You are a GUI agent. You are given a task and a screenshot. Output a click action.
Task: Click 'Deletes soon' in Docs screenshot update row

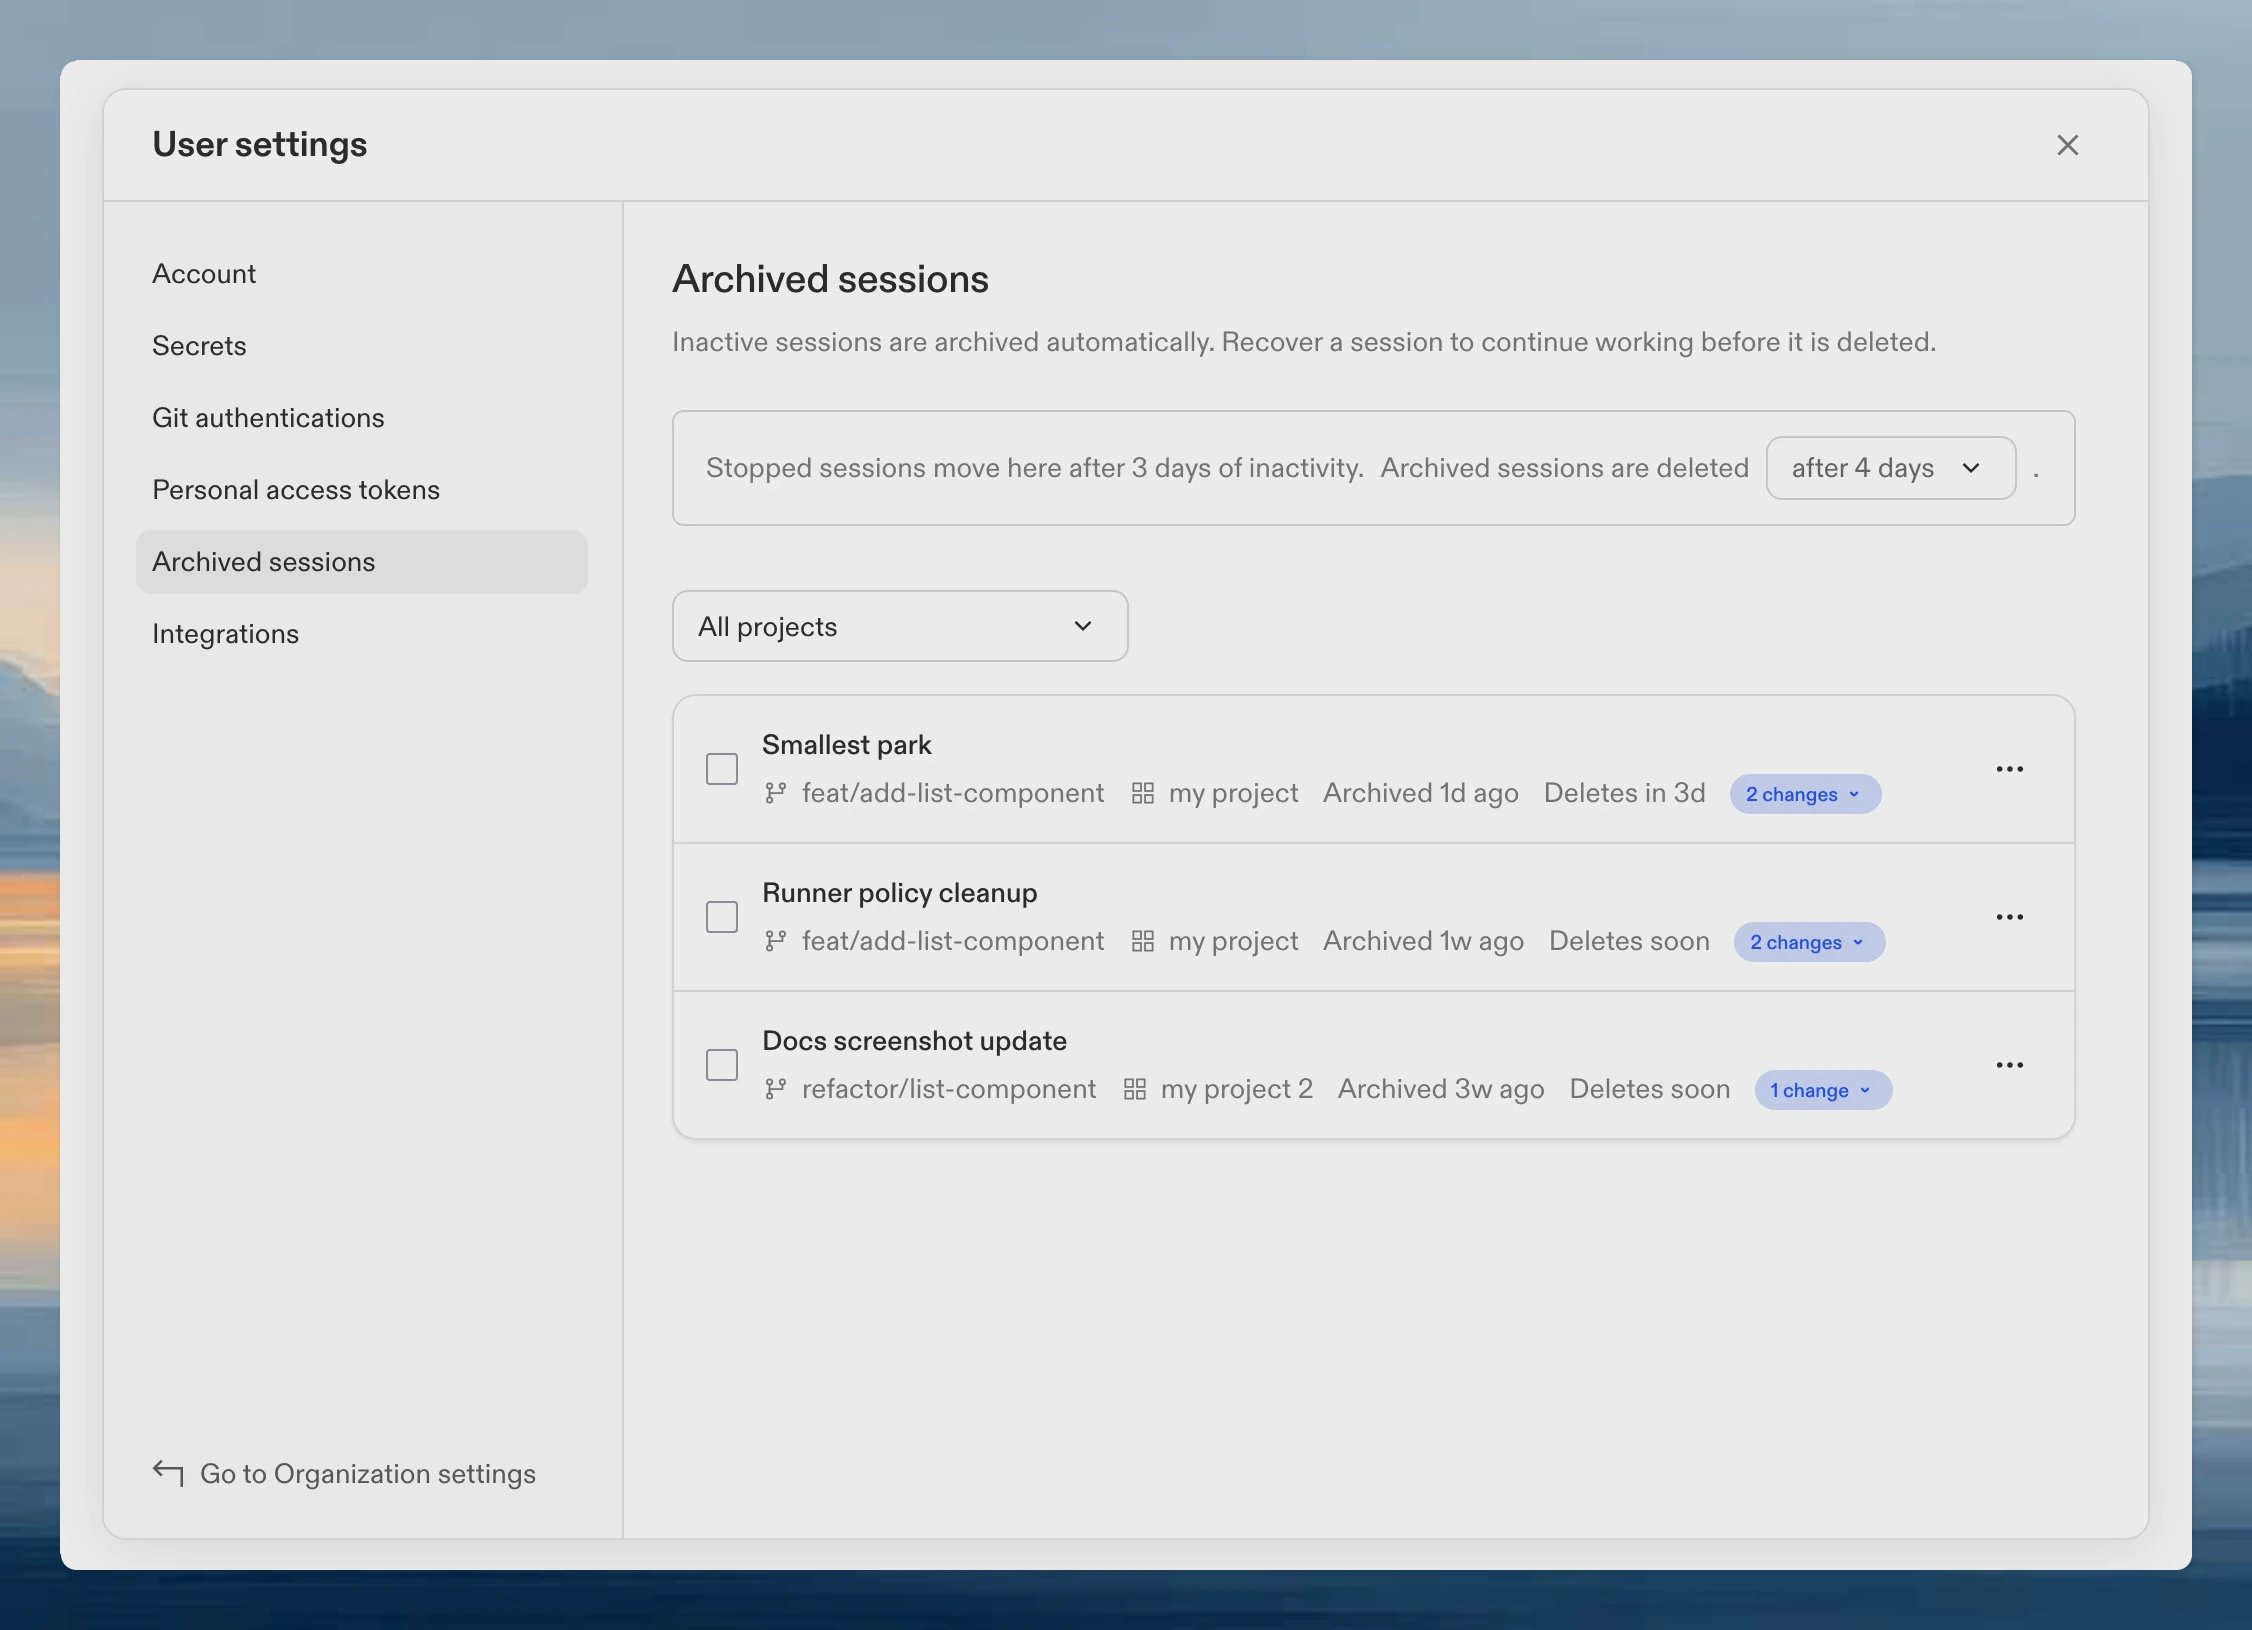tap(1650, 1089)
